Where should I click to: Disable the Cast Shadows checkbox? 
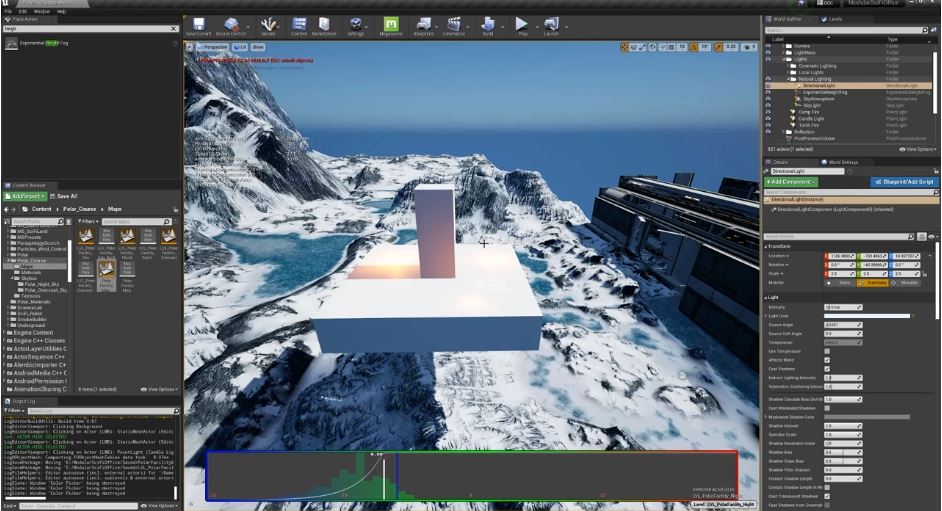pyautogui.click(x=827, y=369)
